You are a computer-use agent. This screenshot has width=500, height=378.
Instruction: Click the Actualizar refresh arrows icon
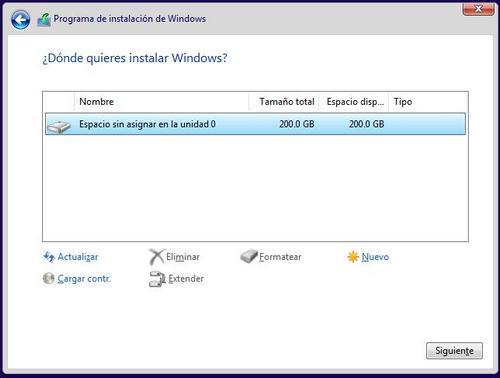click(x=49, y=257)
